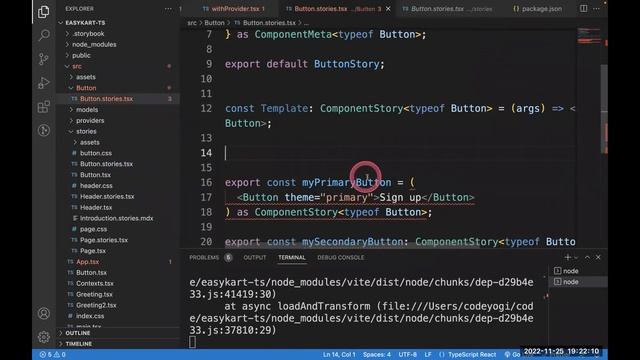Screen dimensions: 640x360
Task: Expand the models folder
Action: [x=118, y=109]
